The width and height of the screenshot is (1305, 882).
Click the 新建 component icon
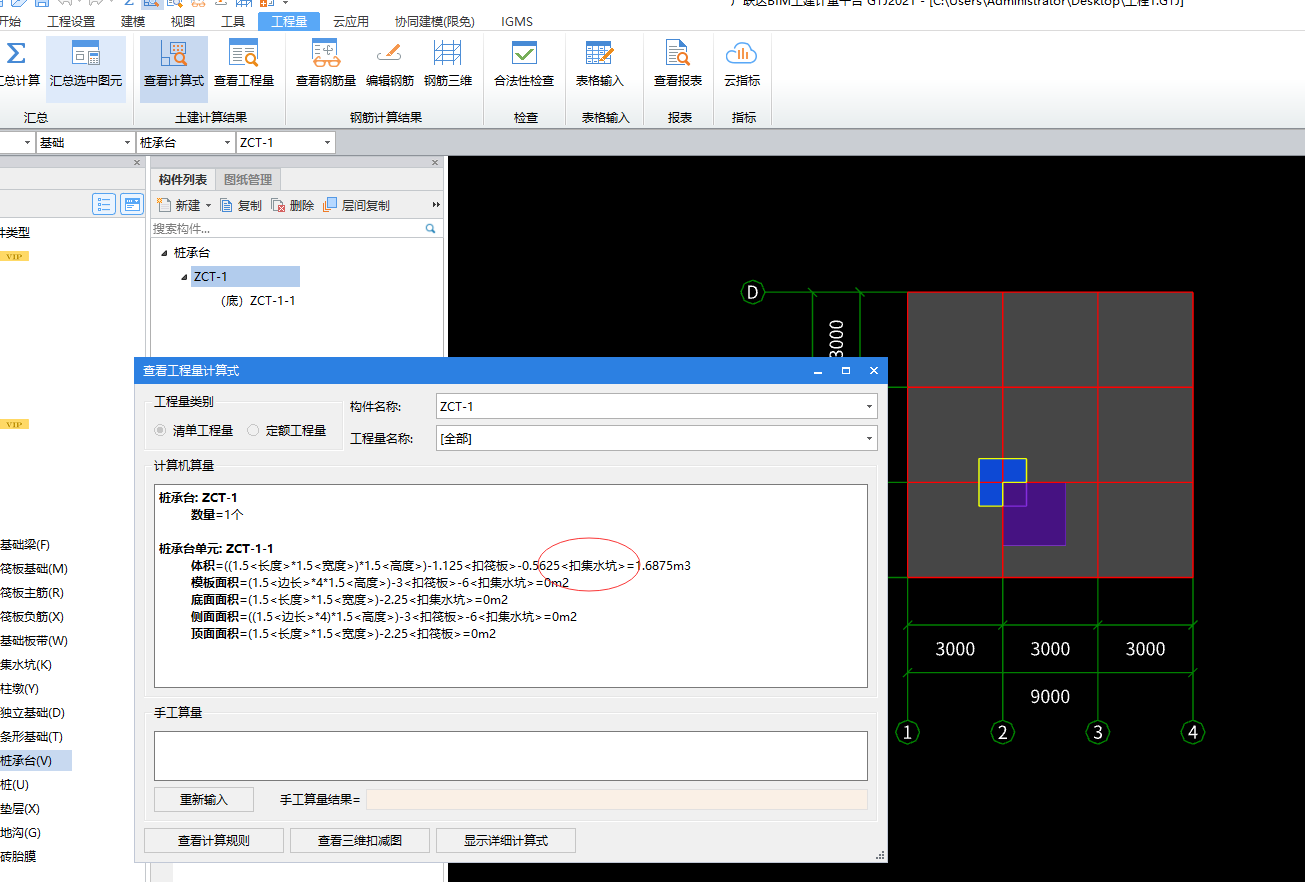(x=164, y=205)
